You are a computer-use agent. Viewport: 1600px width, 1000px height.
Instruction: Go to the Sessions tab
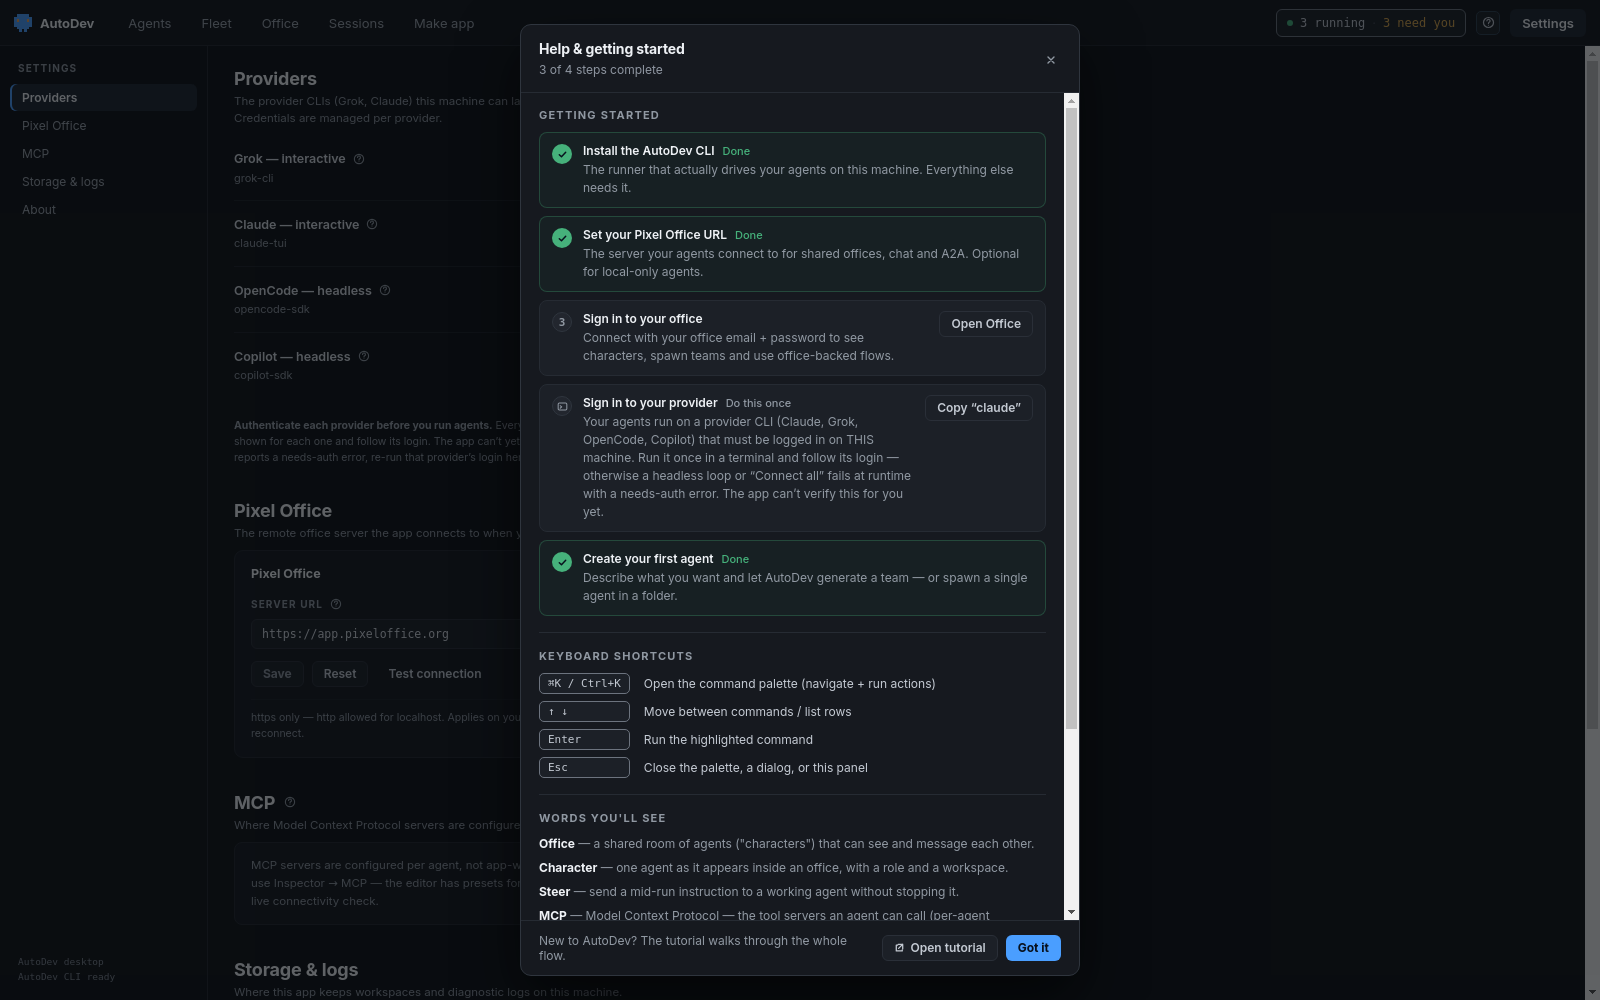click(x=356, y=23)
